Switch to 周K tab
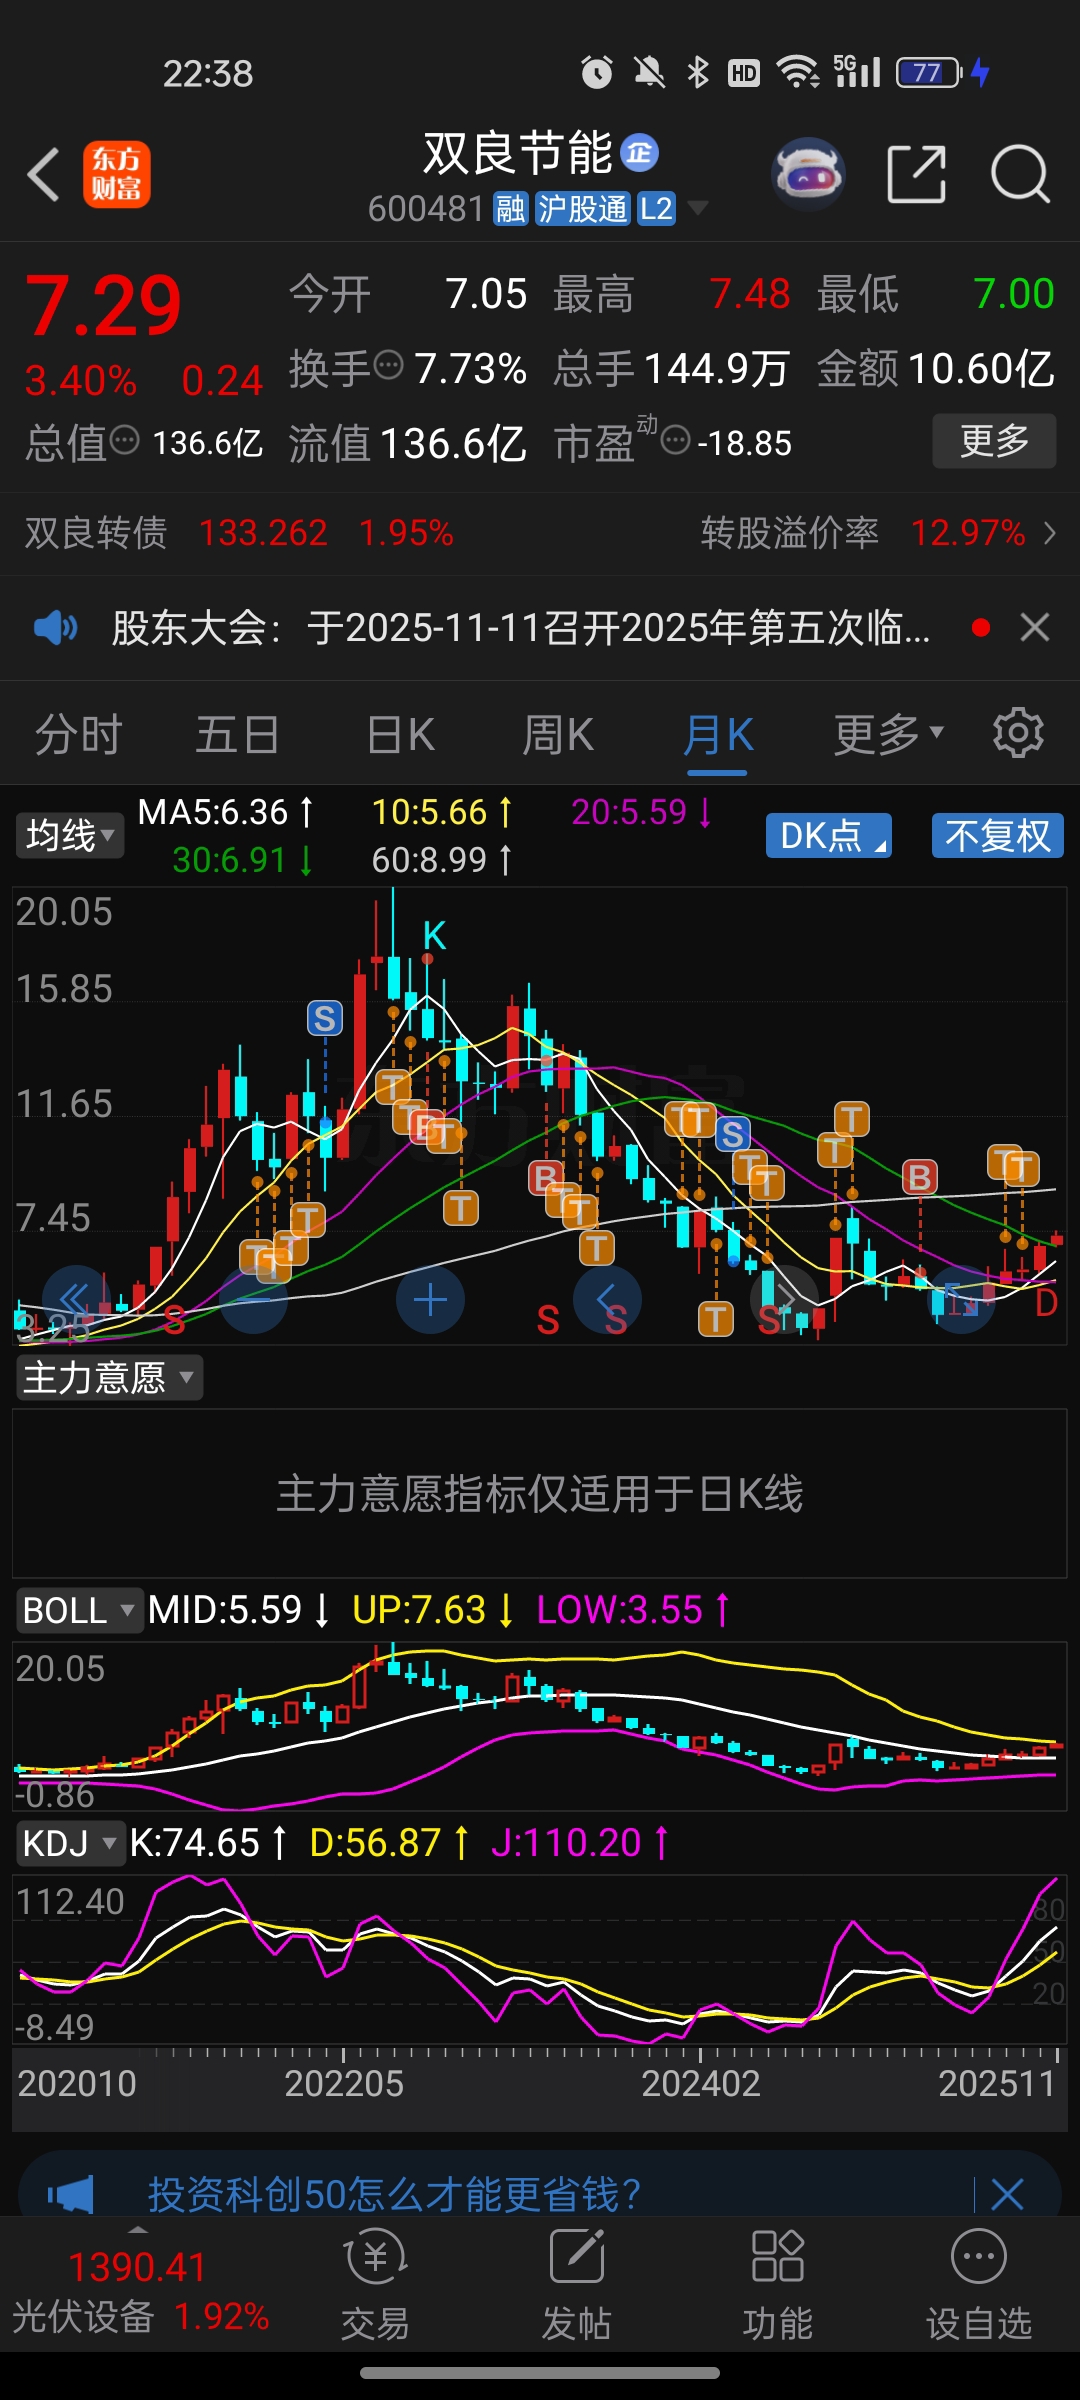Screen dimensions: 1080x2400 [x=557, y=734]
